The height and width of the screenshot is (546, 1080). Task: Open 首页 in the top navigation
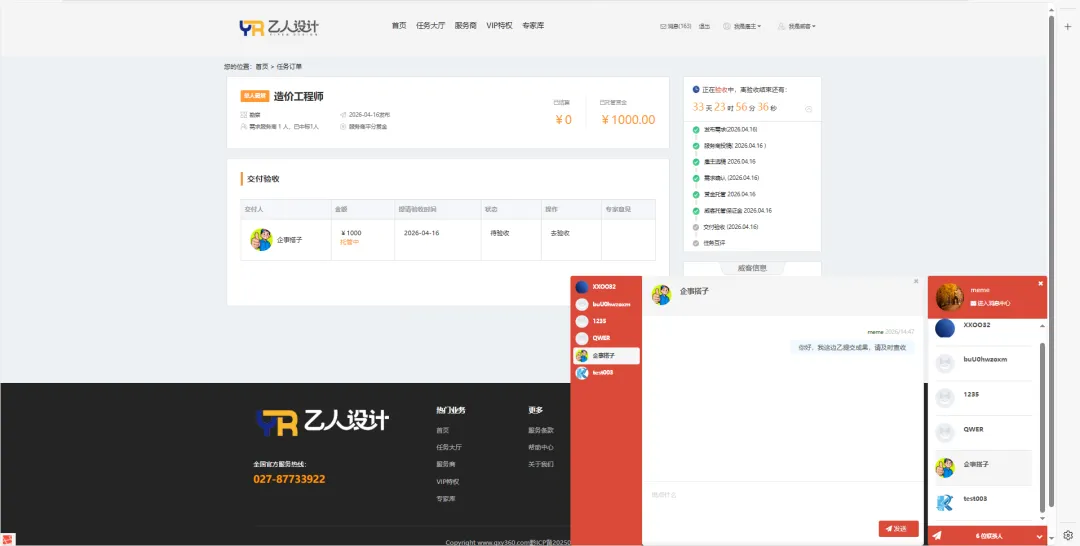[x=399, y=25]
